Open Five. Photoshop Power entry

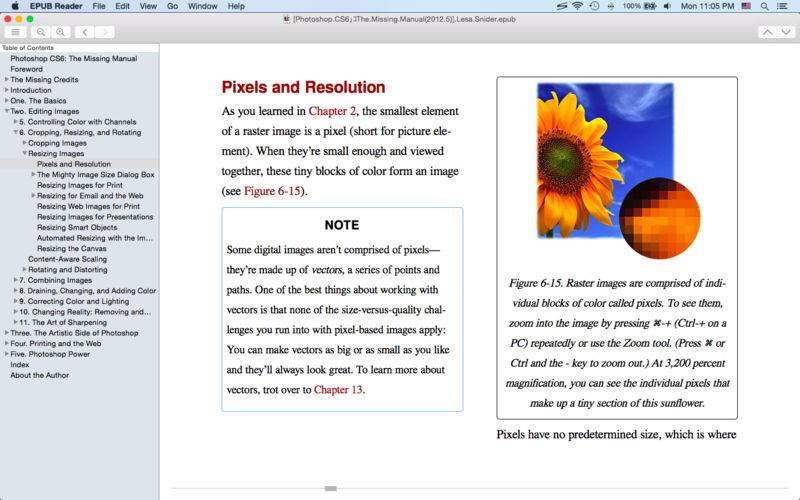(x=50, y=354)
